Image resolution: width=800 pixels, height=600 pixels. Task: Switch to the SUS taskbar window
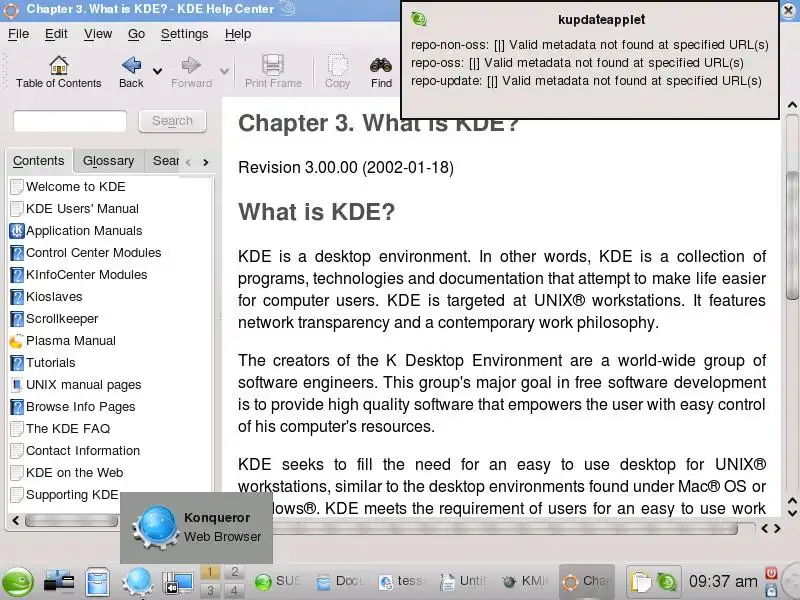(279, 582)
